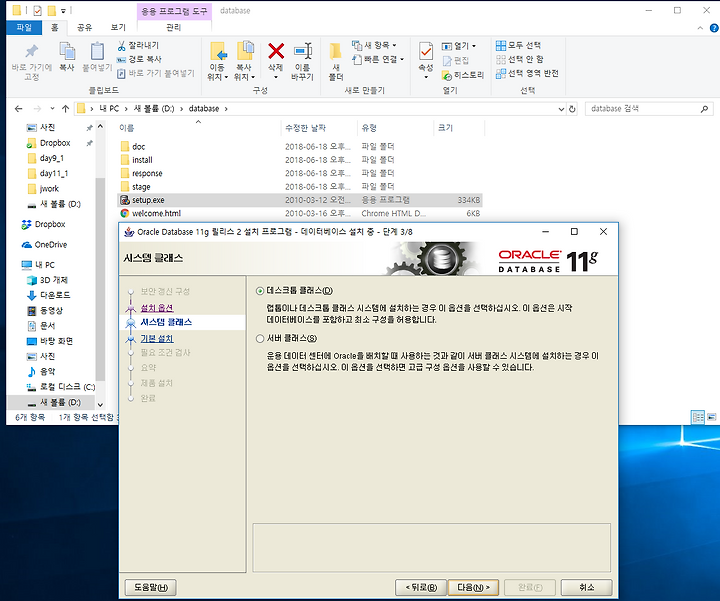The height and width of the screenshot is (601, 720).
Task: Click the Refresh icon beside address bar
Action: coord(572,109)
